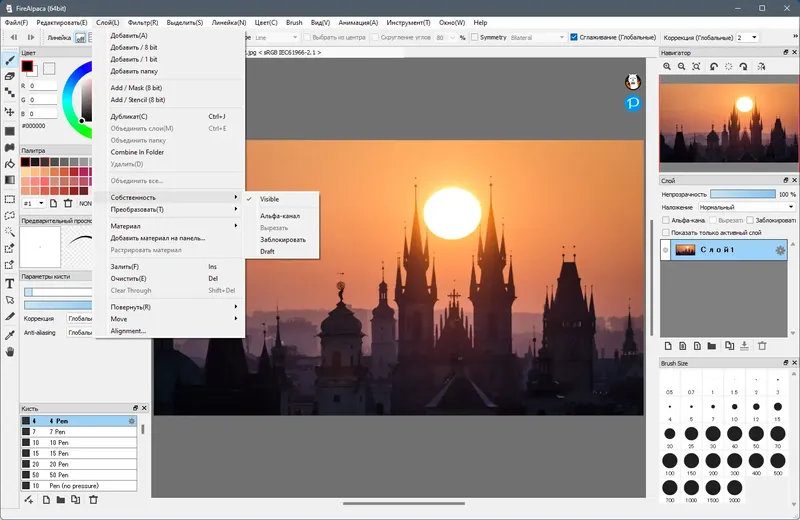Enable the Альфа-канал checkbox in Layer panel
The height and width of the screenshot is (520, 800).
point(666,220)
